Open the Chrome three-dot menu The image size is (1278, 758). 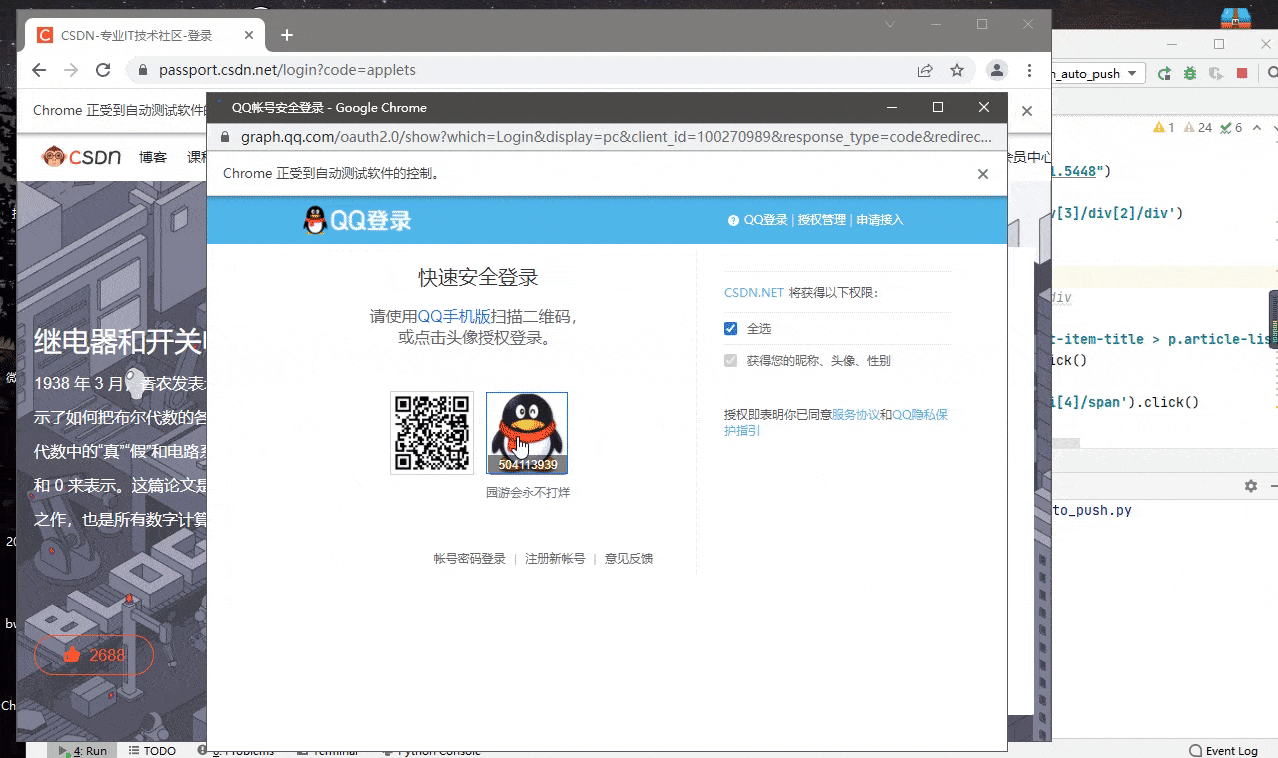point(1029,70)
